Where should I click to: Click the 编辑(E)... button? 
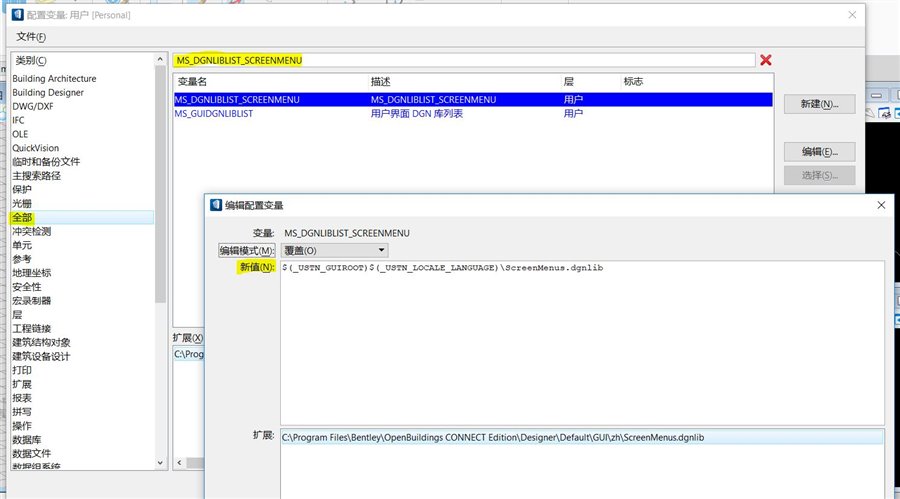820,152
